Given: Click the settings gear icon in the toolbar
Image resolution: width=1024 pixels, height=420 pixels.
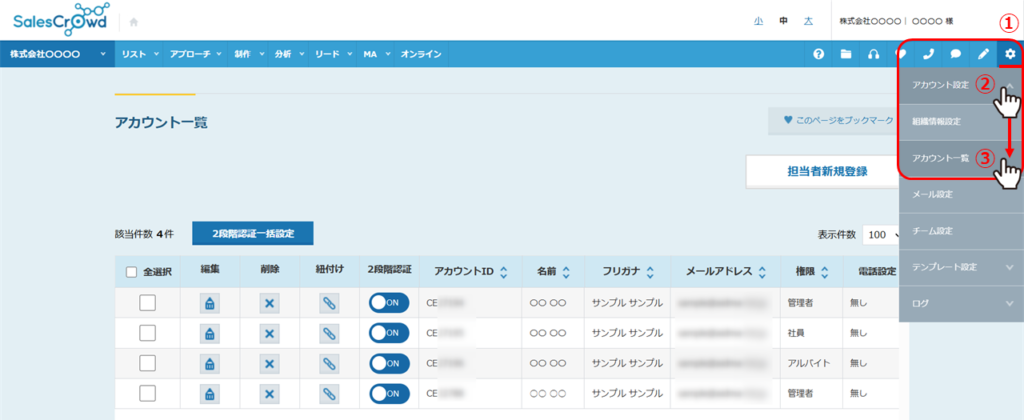Looking at the screenshot, I should 1009,54.
